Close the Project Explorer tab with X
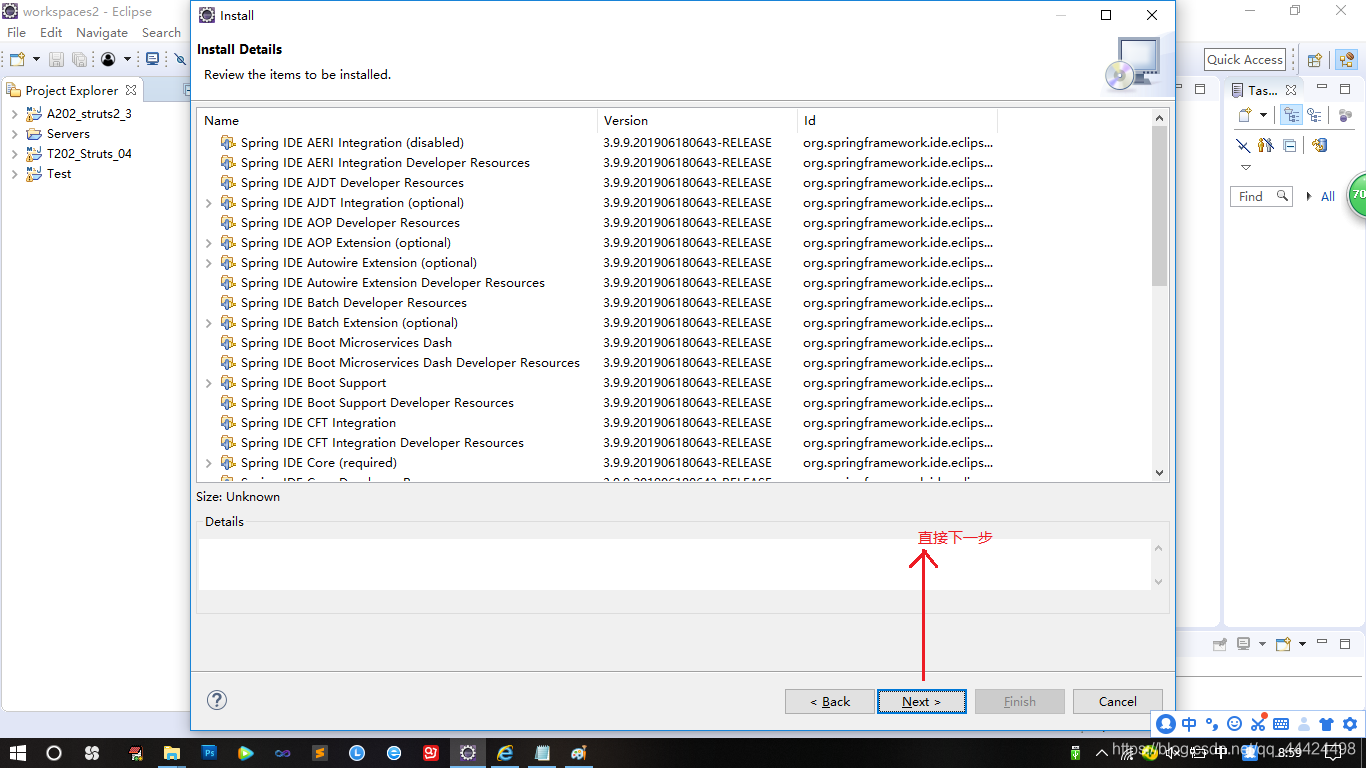Screen dimensions: 1366x768 pos(131,90)
